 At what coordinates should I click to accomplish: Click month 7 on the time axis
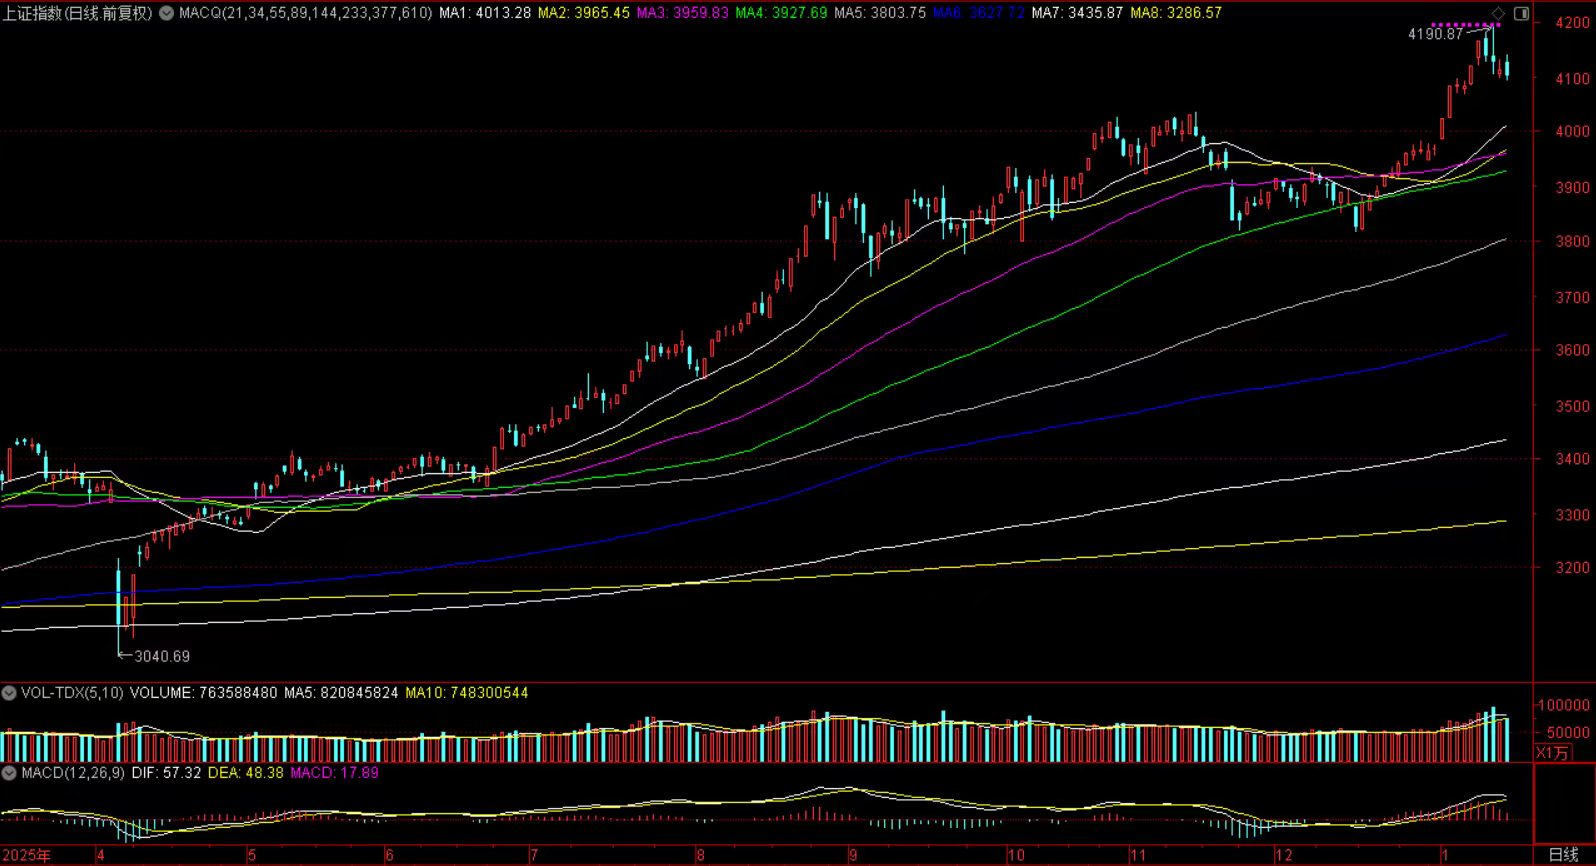535,856
